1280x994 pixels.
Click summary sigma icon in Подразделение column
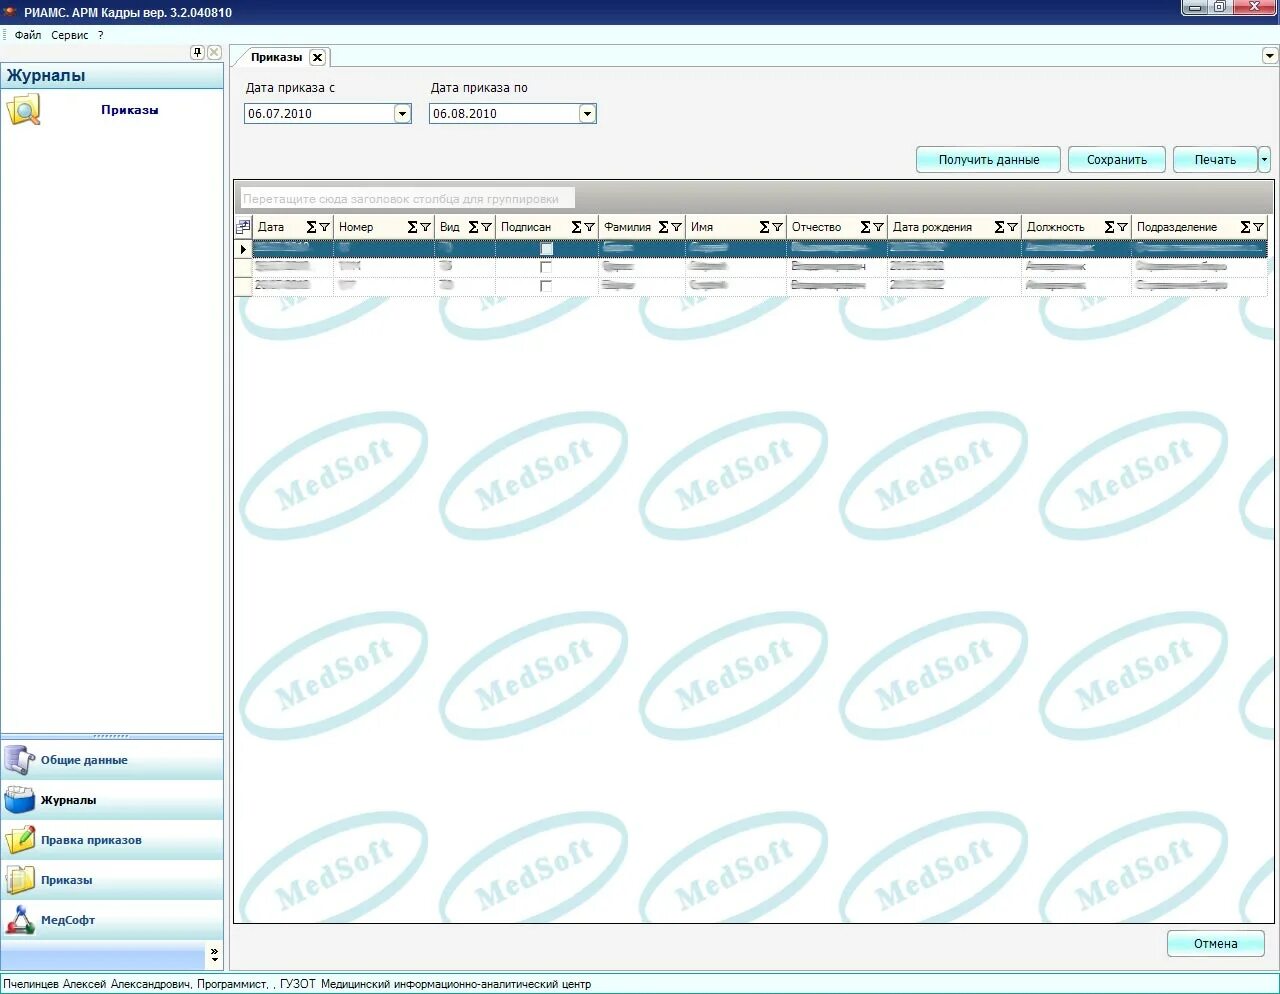[1245, 227]
